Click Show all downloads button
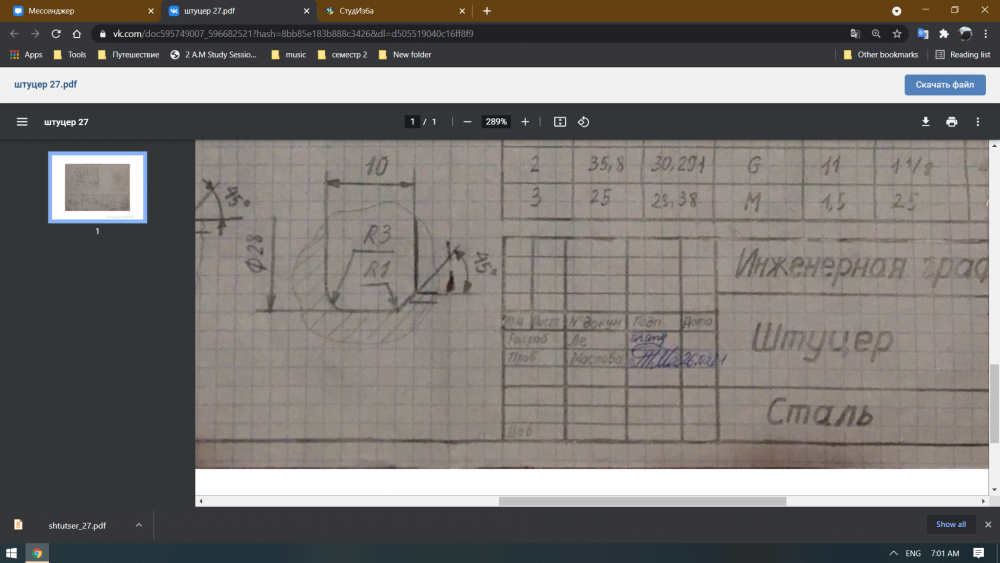 point(950,524)
